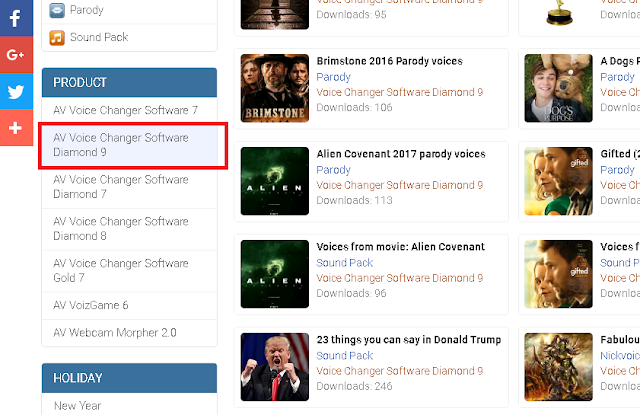Click Voice Changer Software Diamond 9 under Brimstone
This screenshot has width=640, height=415.
point(400,92)
